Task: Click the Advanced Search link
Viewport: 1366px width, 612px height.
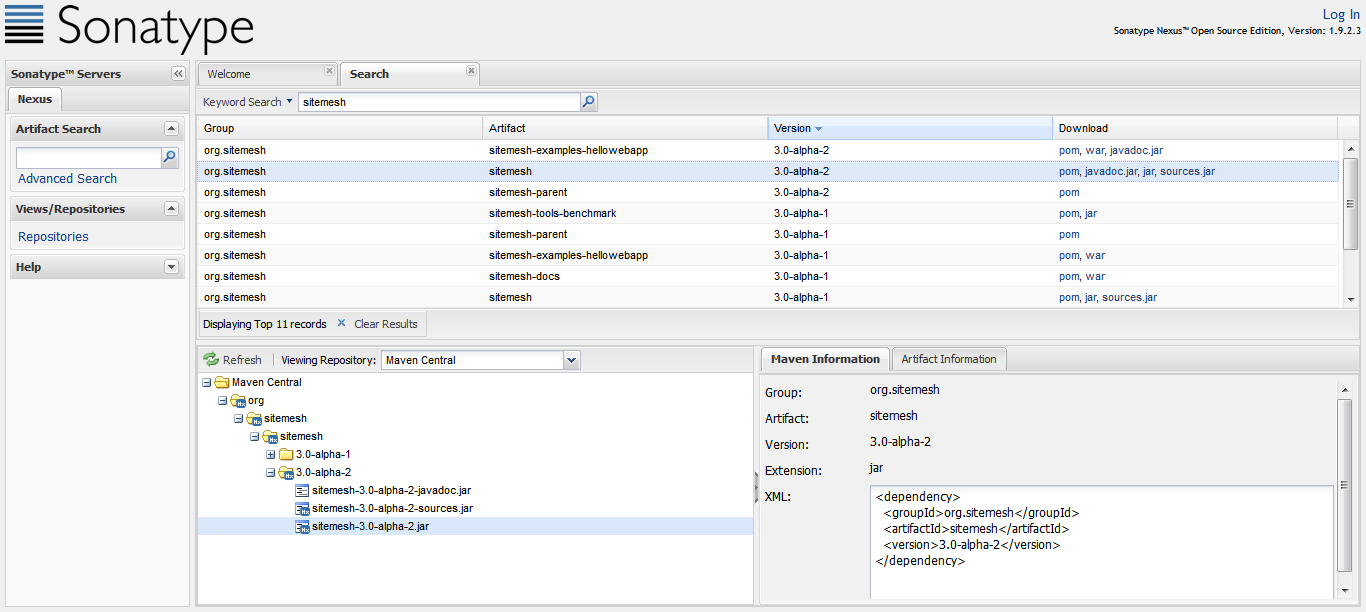Action: pos(67,179)
